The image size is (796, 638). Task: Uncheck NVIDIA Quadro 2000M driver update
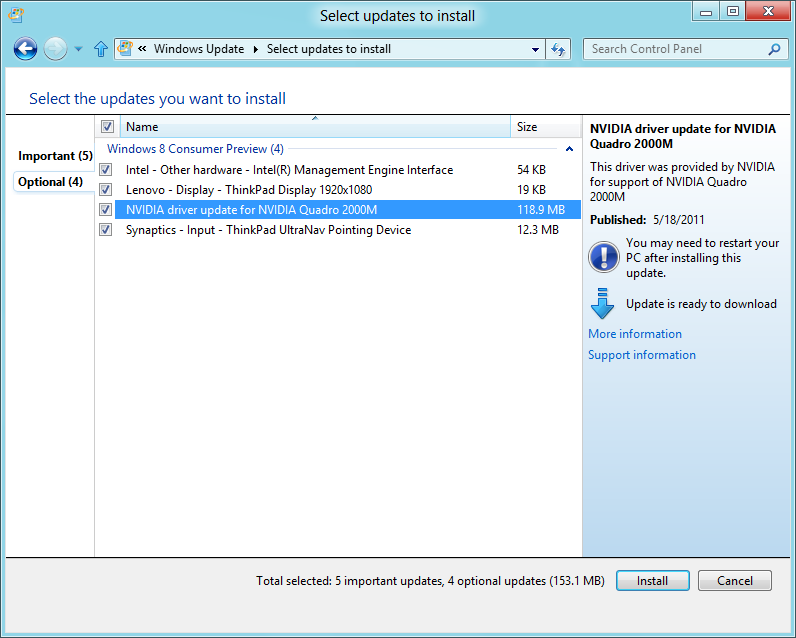(106, 209)
